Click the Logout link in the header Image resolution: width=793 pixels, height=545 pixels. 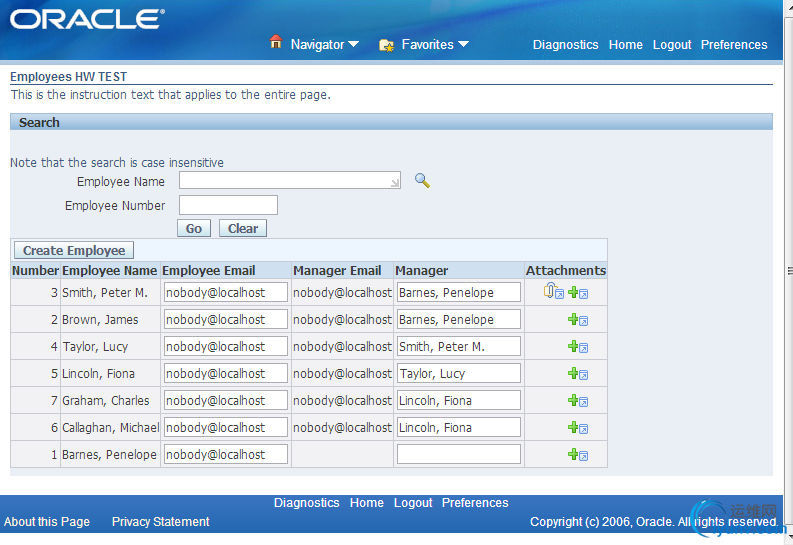[672, 45]
